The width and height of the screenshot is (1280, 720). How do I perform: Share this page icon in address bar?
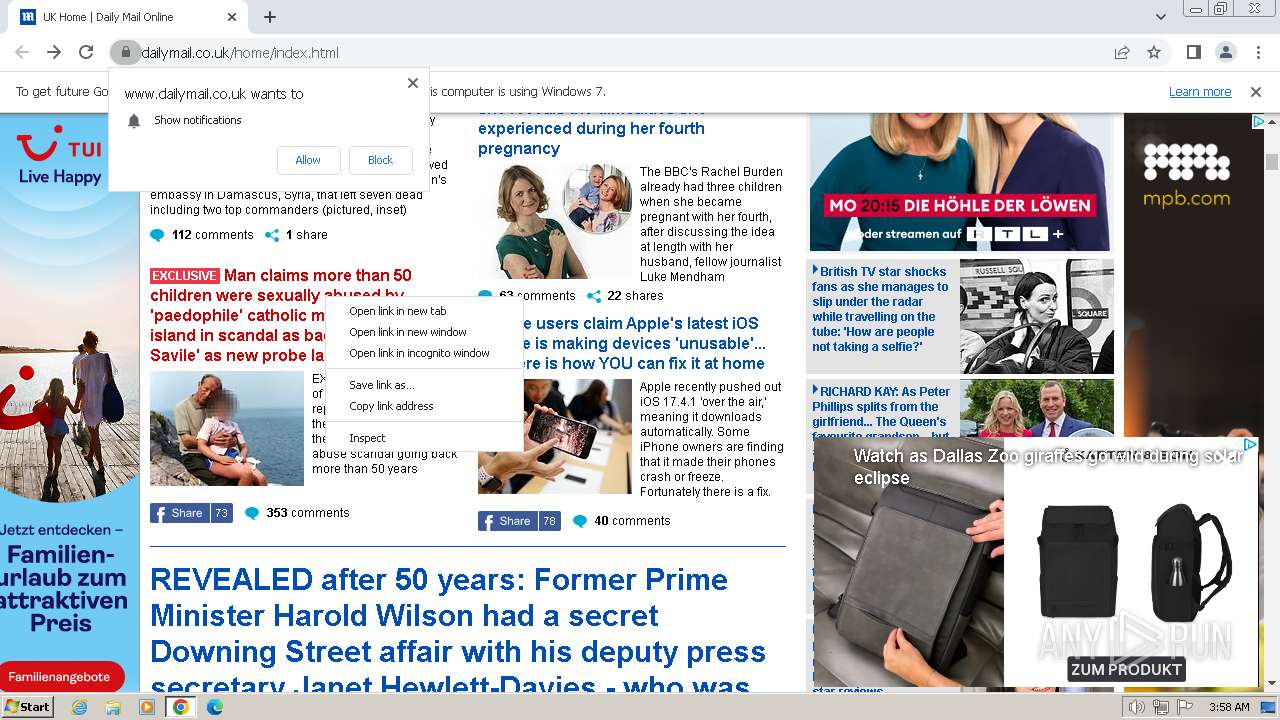click(x=1122, y=52)
